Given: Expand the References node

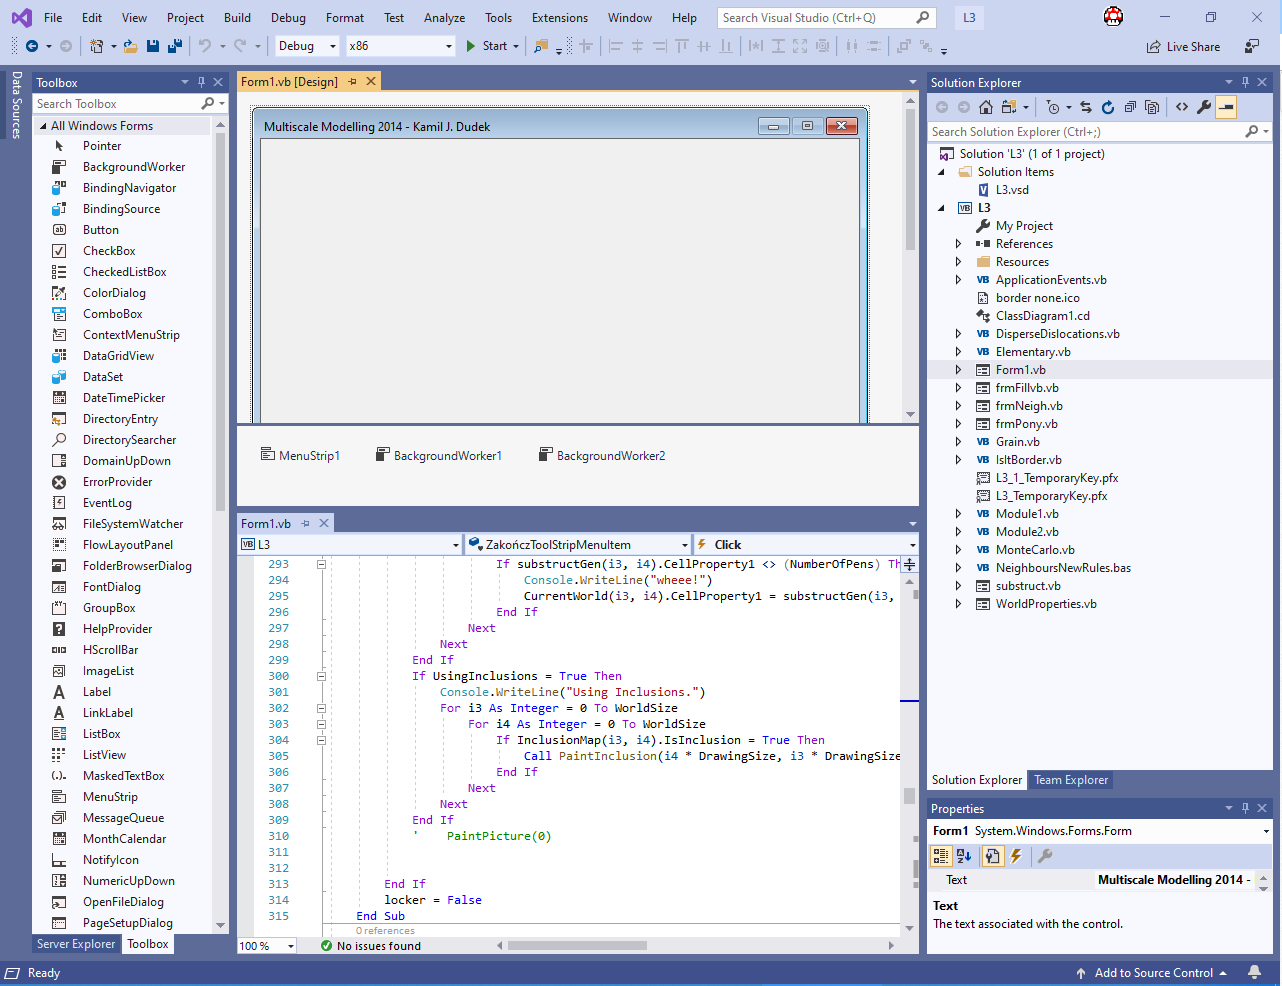Looking at the screenshot, I should pyautogui.click(x=958, y=244).
